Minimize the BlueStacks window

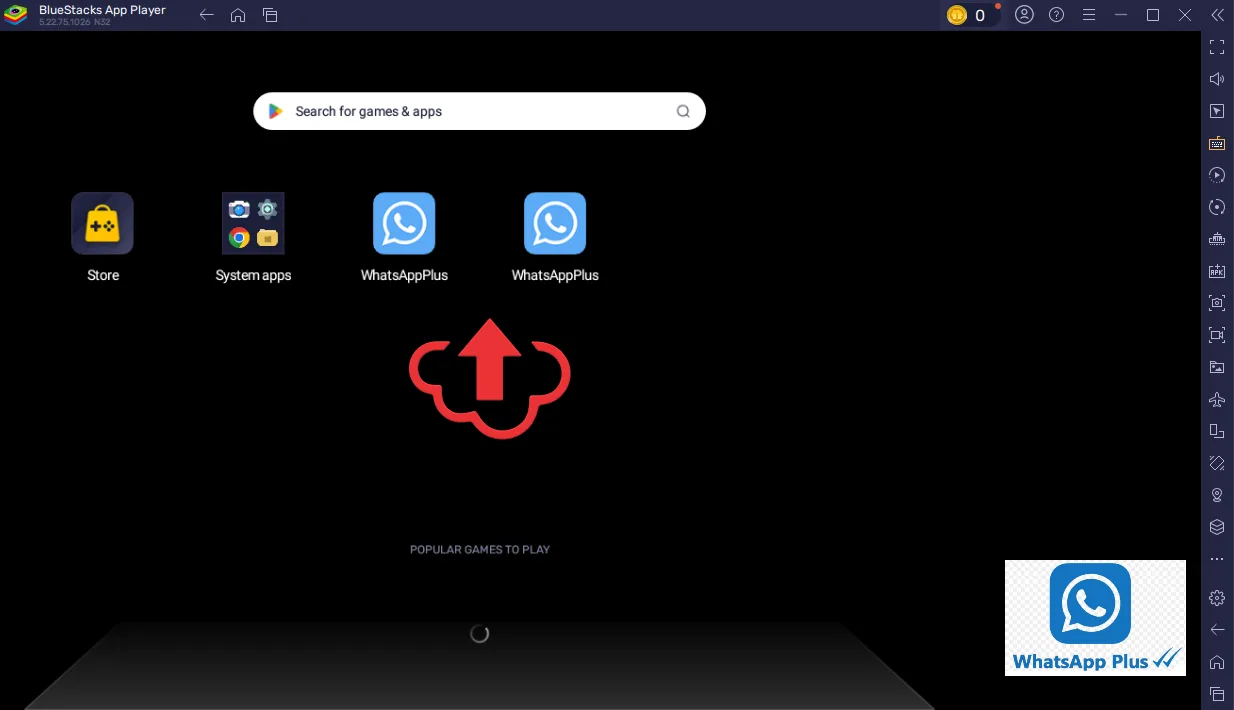tap(1121, 15)
